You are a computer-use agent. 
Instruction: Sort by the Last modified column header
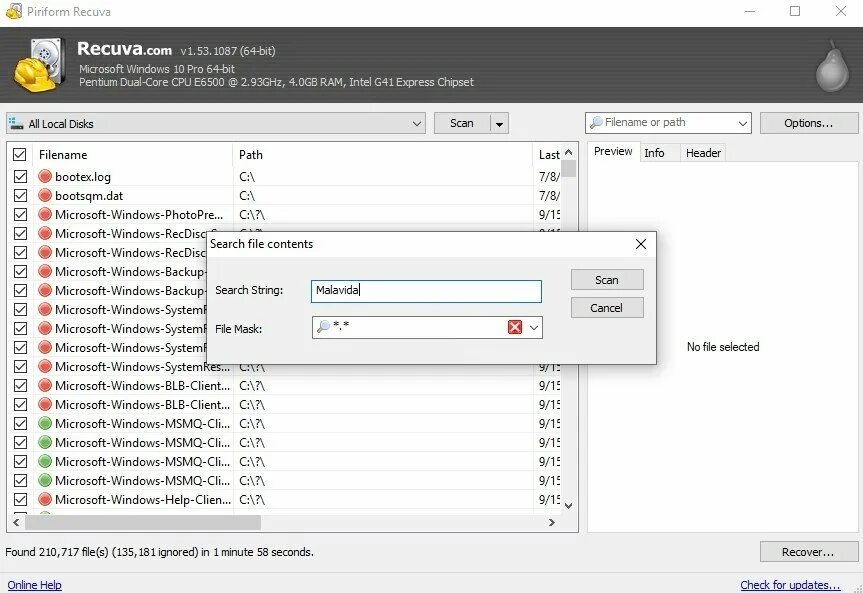tap(548, 155)
